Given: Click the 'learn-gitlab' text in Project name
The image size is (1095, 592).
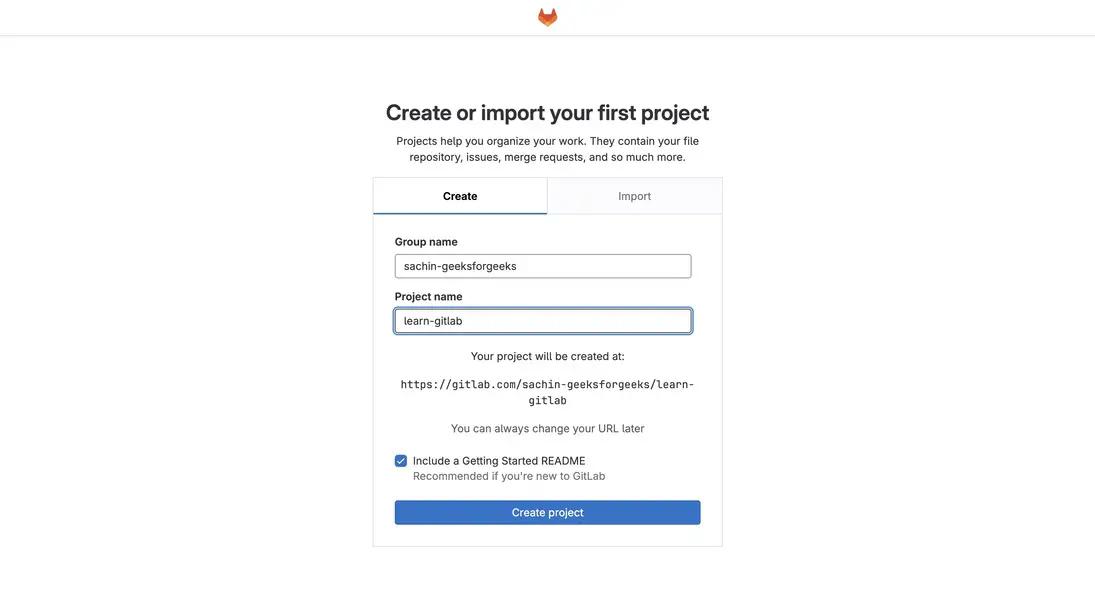Looking at the screenshot, I should tap(433, 321).
